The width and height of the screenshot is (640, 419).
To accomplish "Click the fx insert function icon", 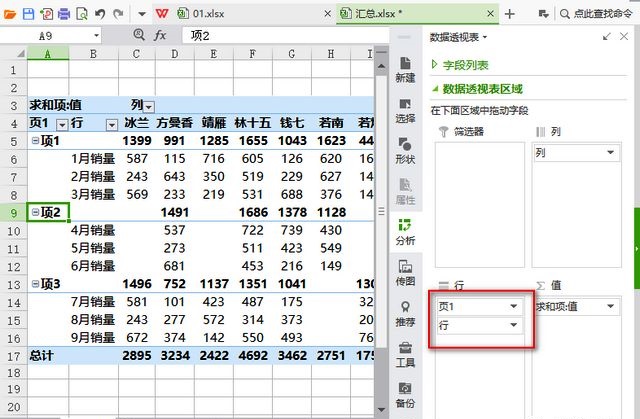I will coord(160,35).
